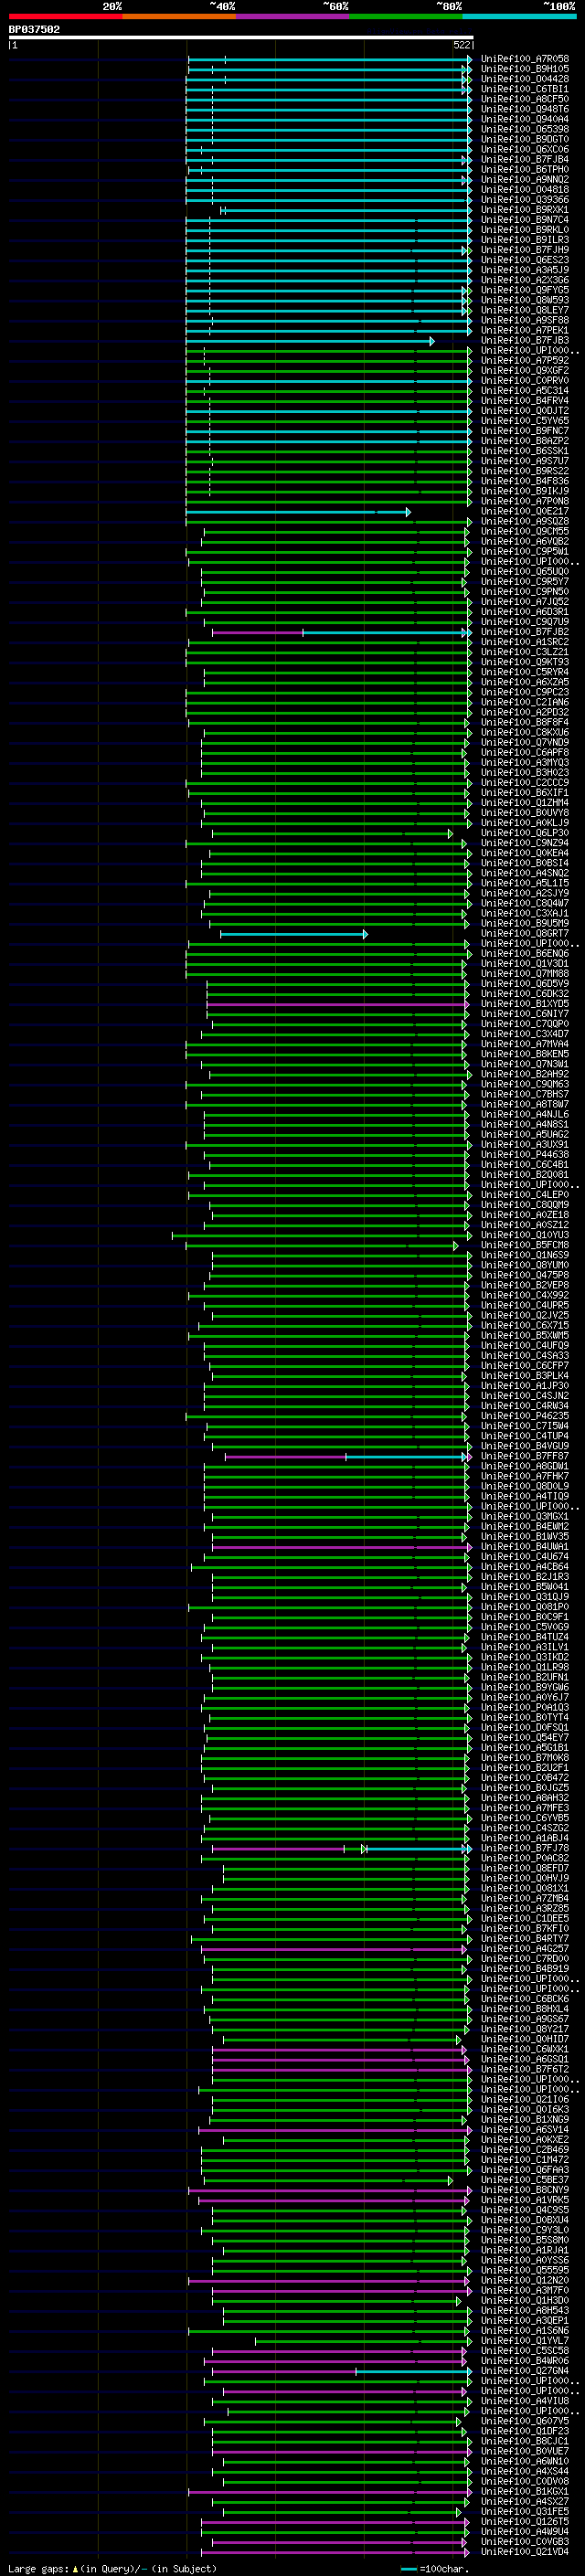585x2576 pixels.
Task: Select the UniRef100_P44638 hit label
Action: [525, 1154]
